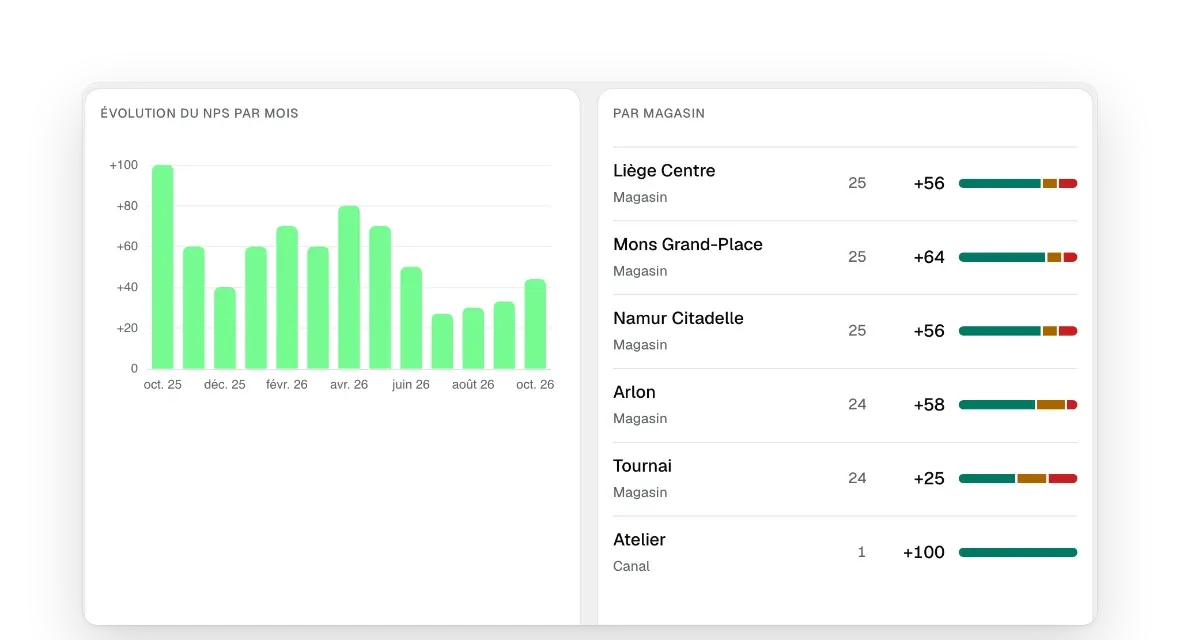Click the "oct. 25" x-axis label

pos(163,385)
